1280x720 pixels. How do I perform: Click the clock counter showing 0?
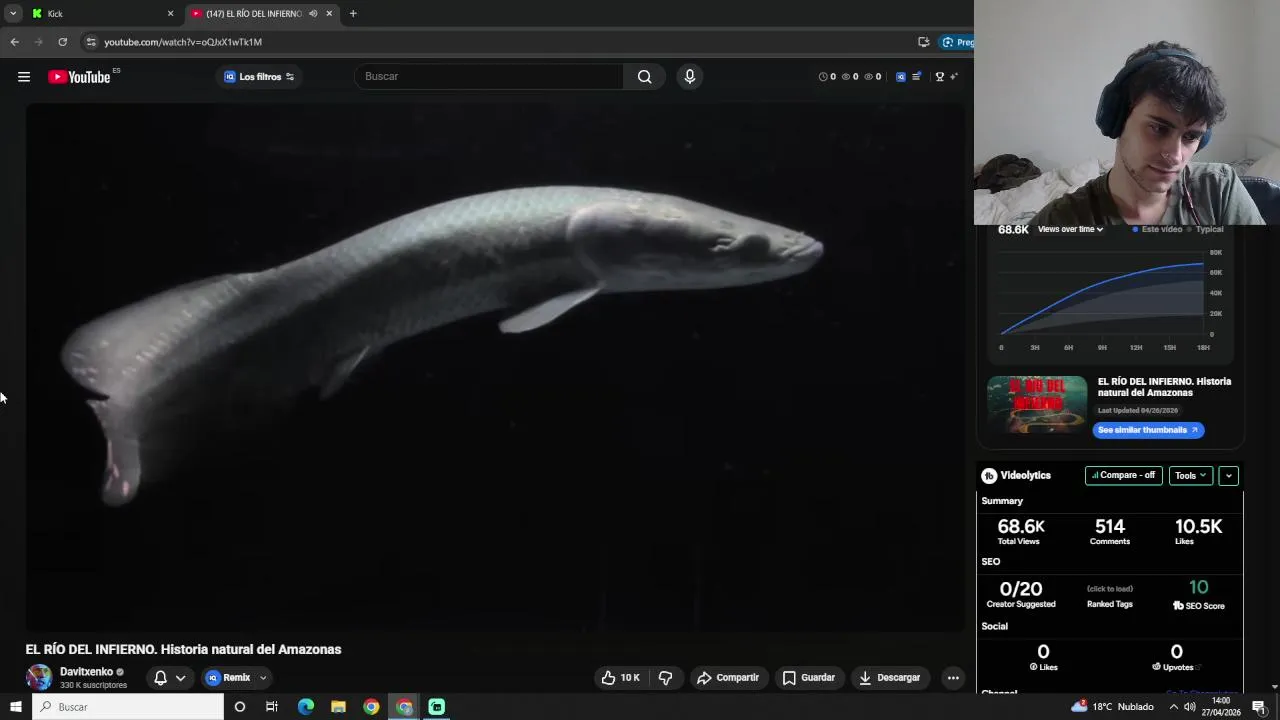coord(827,77)
